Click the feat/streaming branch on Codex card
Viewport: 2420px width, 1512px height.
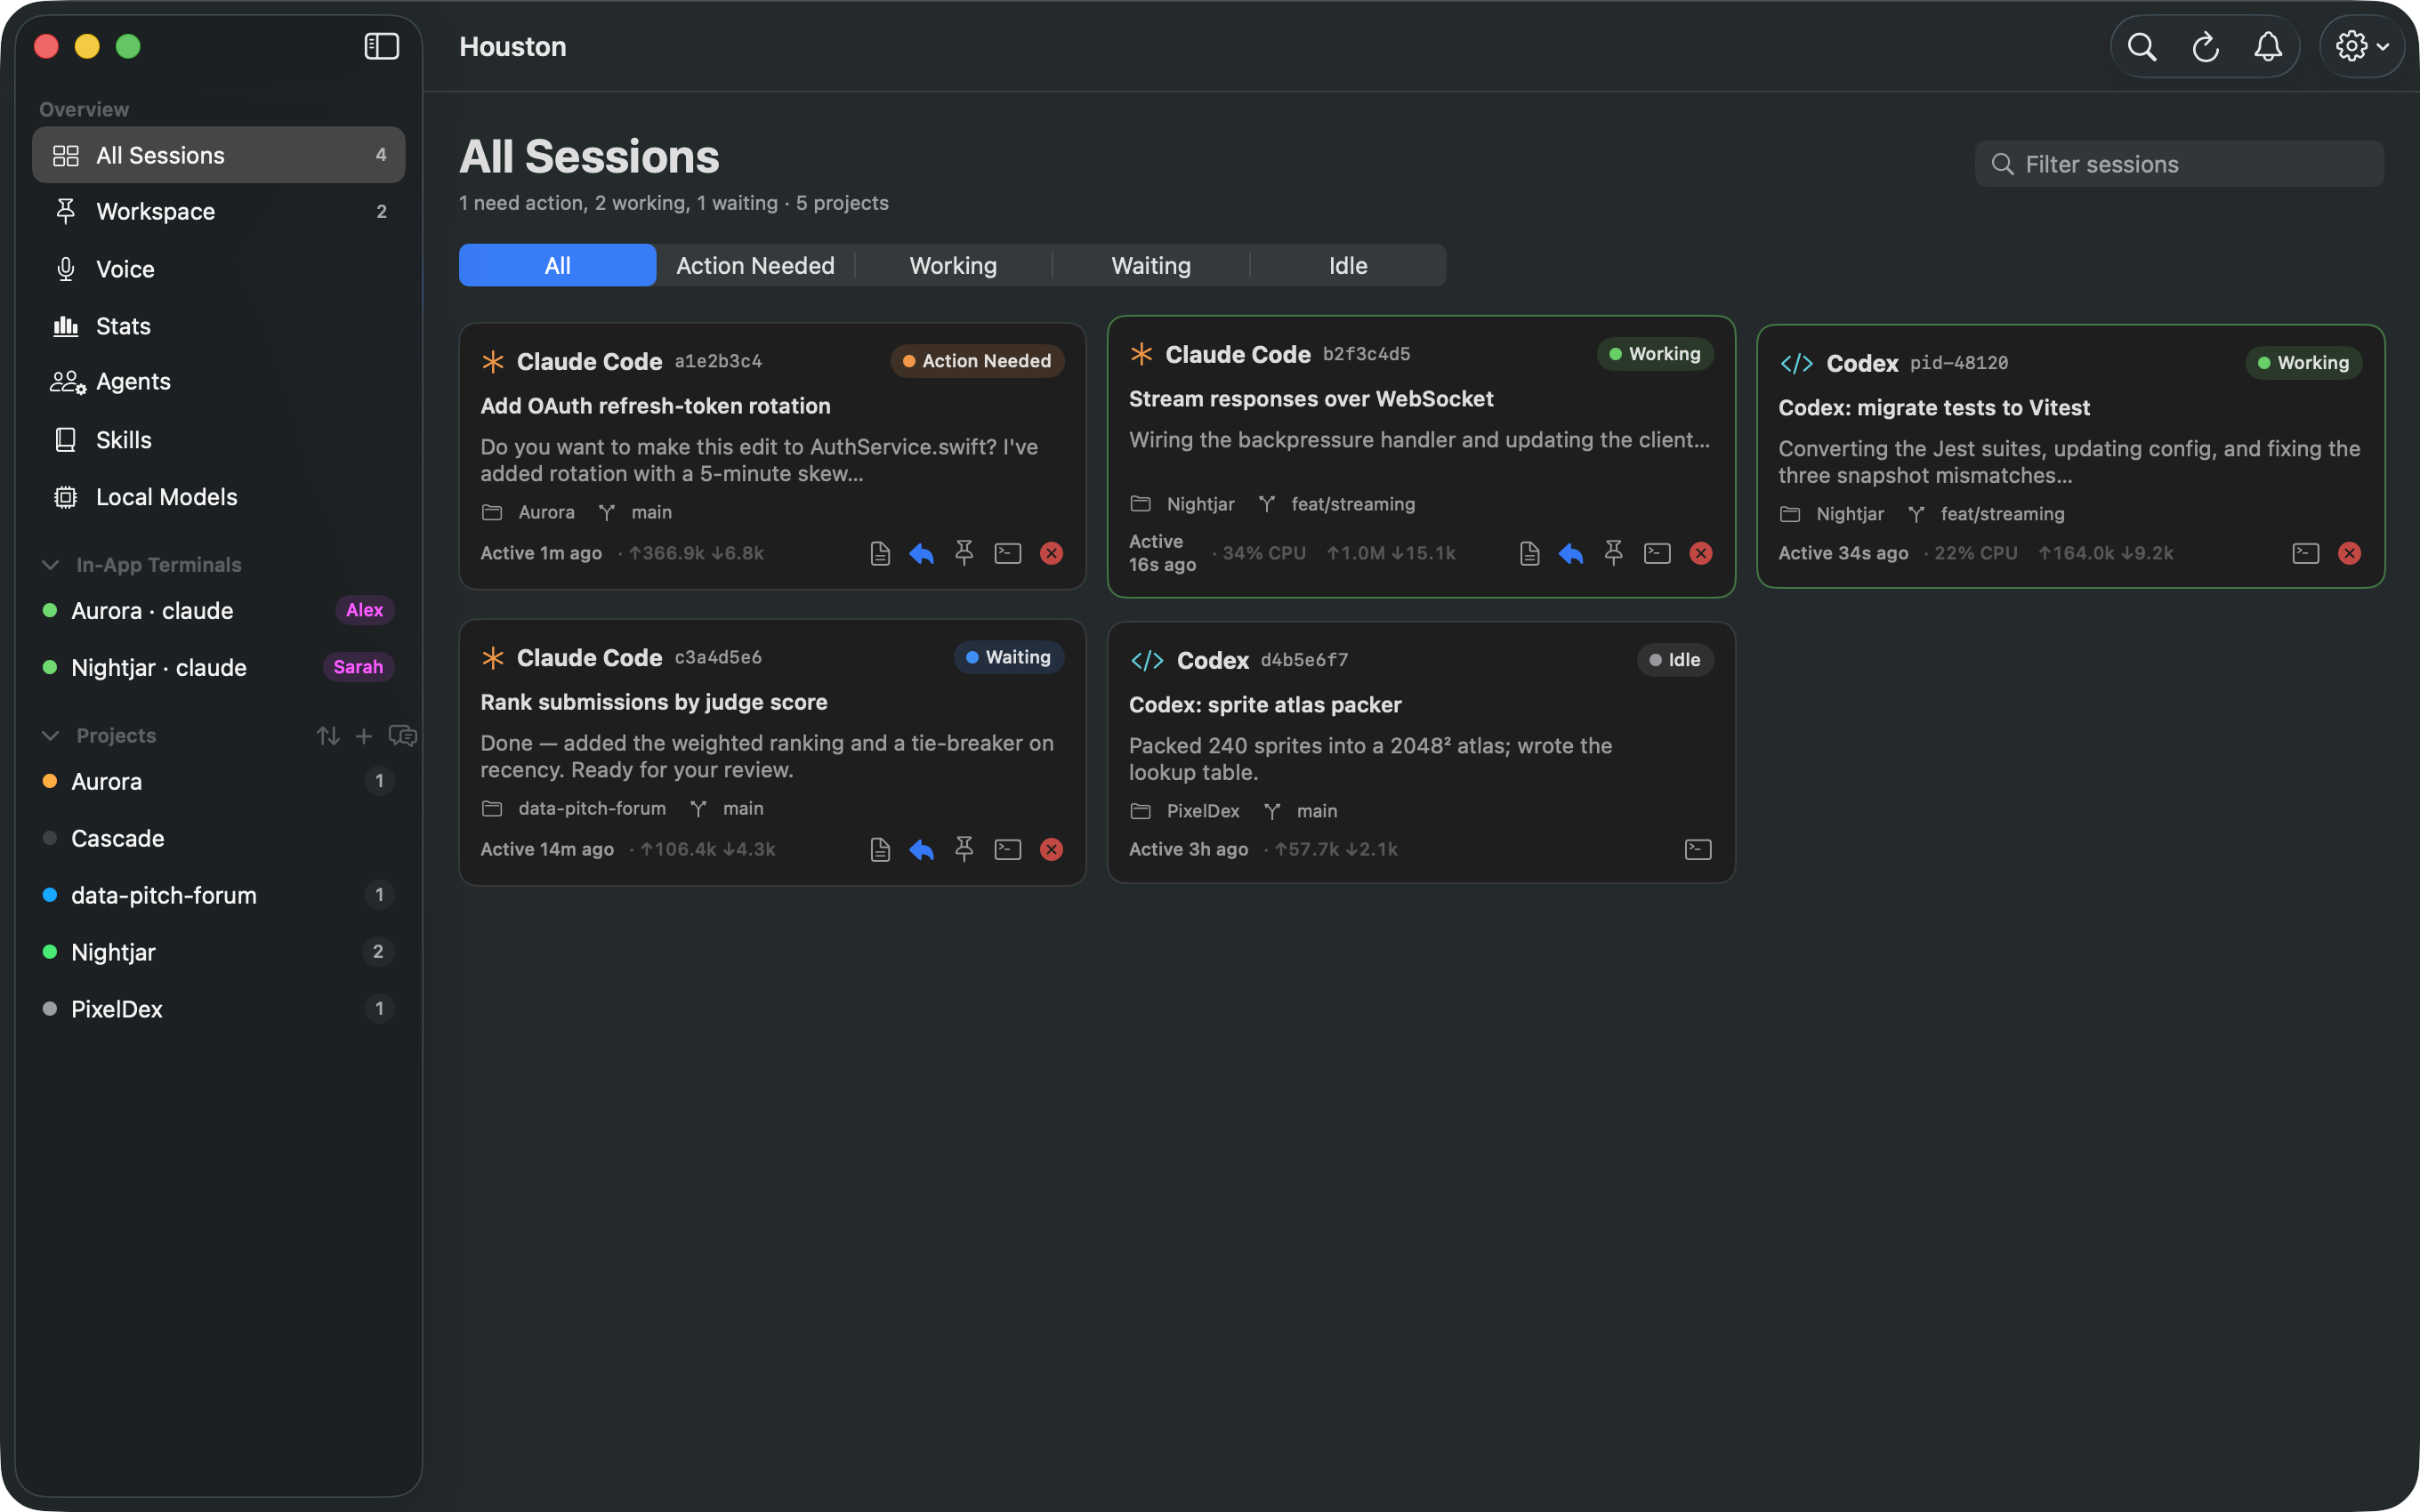2002,514
